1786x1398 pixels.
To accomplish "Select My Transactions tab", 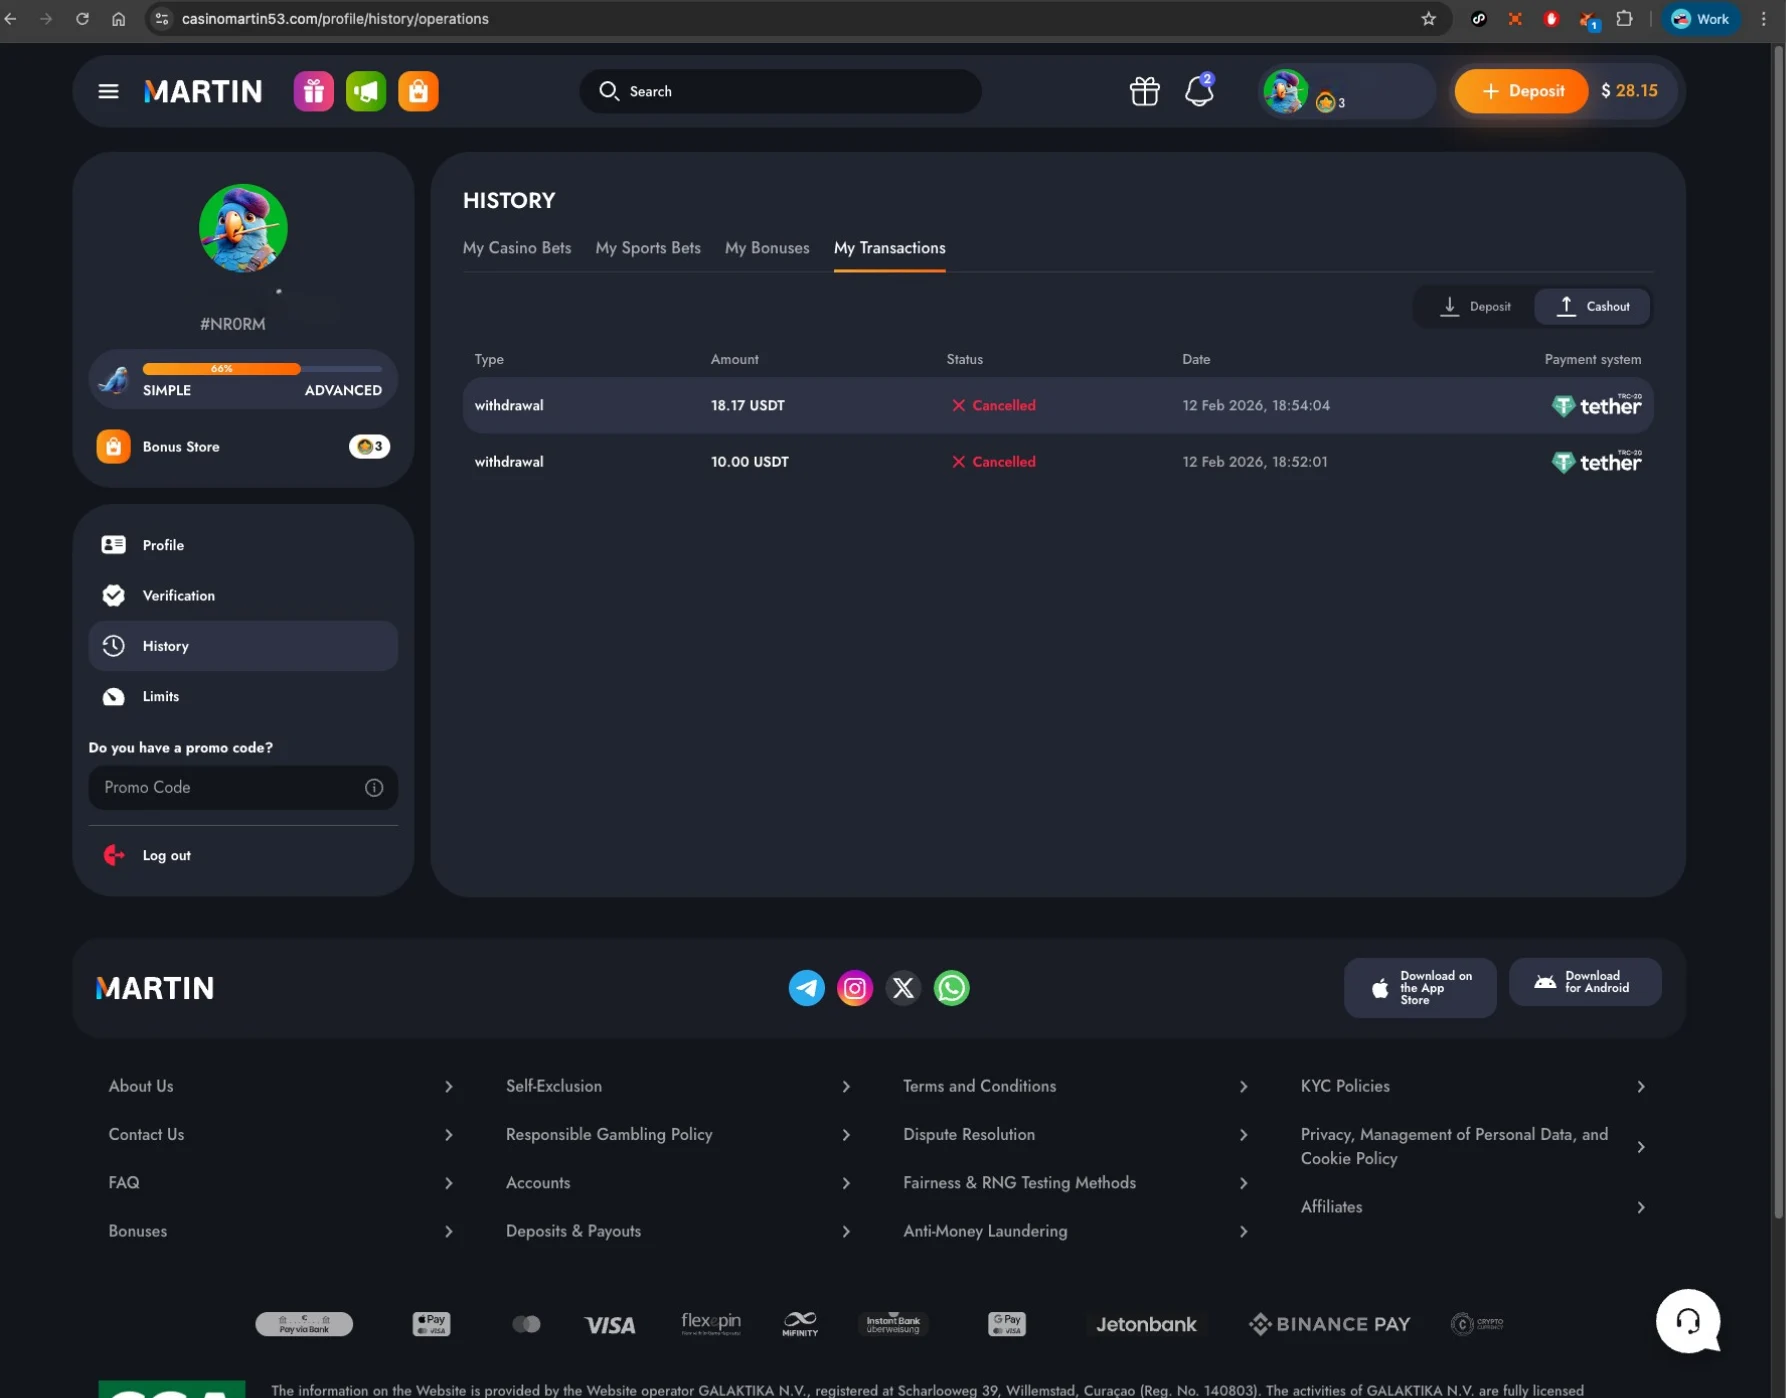I will tap(890, 248).
